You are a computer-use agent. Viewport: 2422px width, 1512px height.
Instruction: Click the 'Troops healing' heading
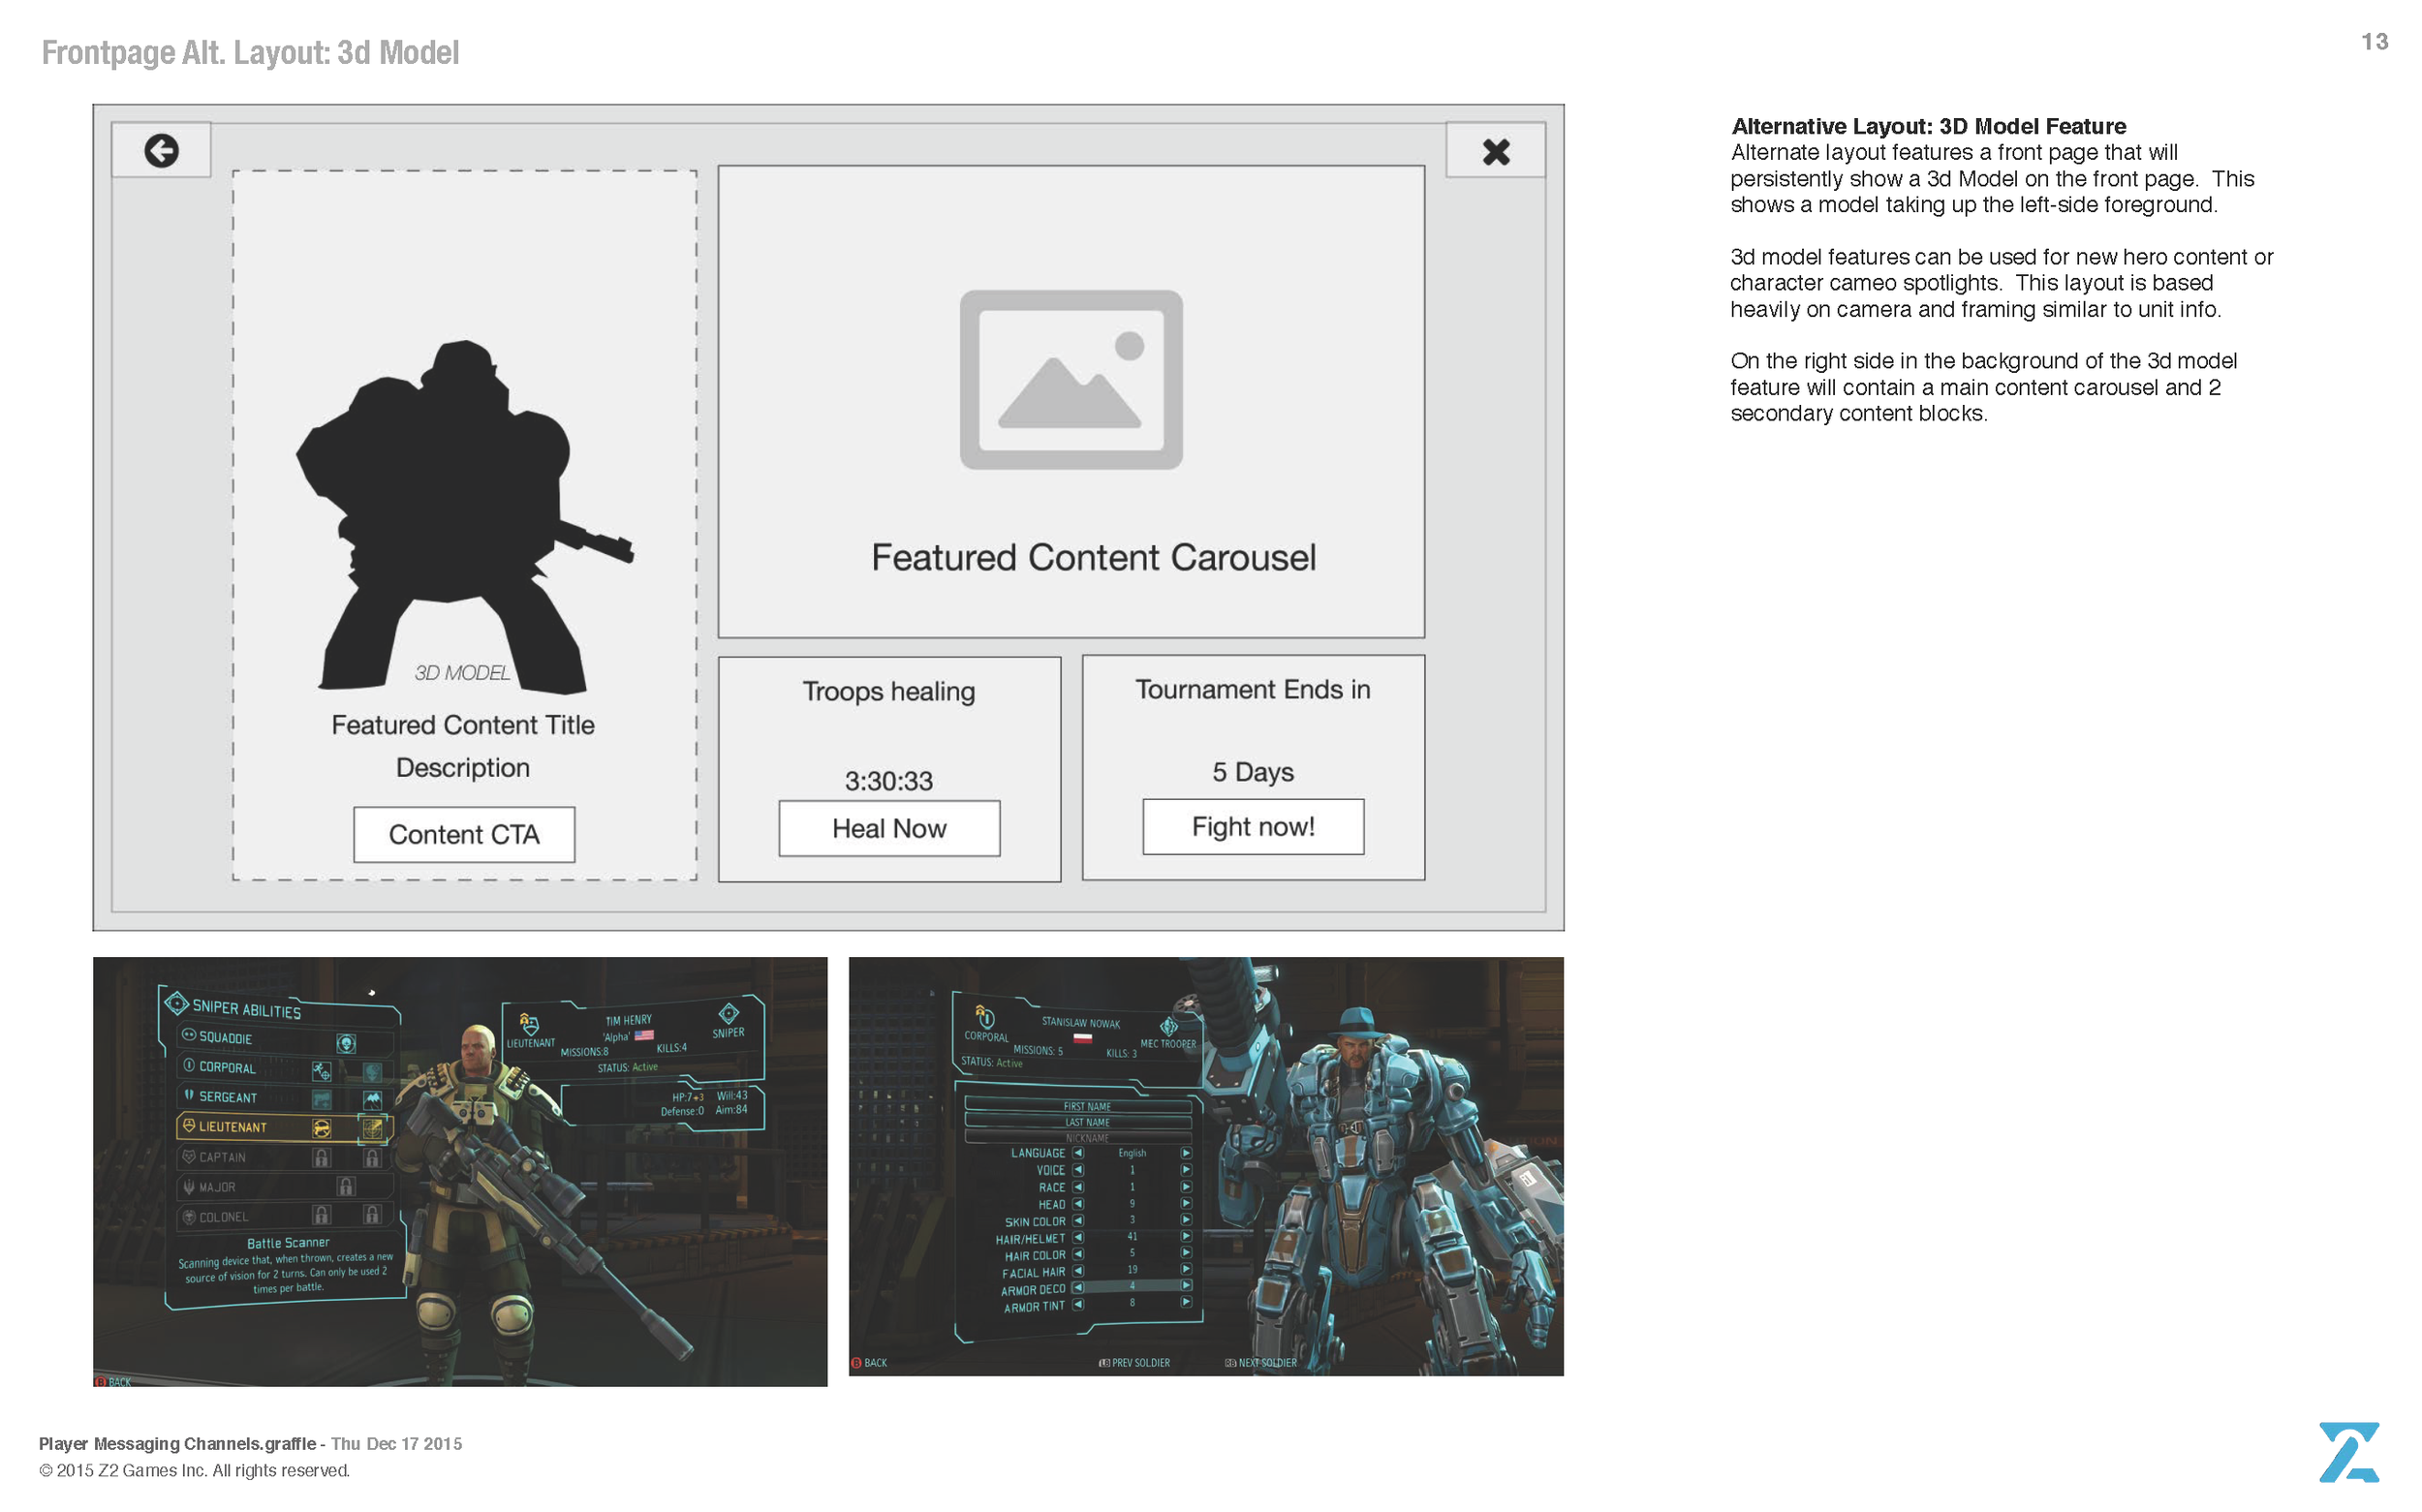pos(889,691)
